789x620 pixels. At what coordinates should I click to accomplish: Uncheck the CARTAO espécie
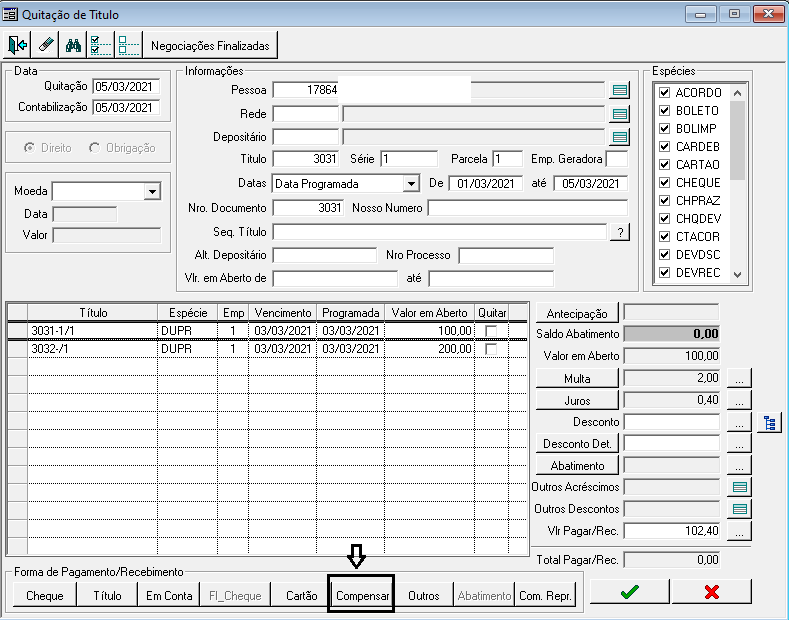click(664, 165)
